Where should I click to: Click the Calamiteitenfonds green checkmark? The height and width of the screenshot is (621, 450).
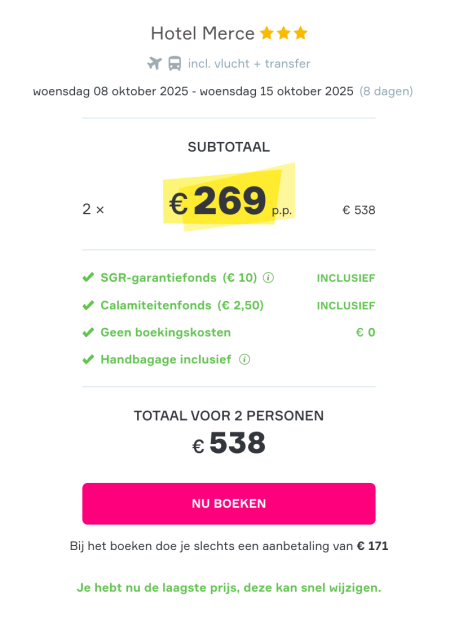[88, 305]
